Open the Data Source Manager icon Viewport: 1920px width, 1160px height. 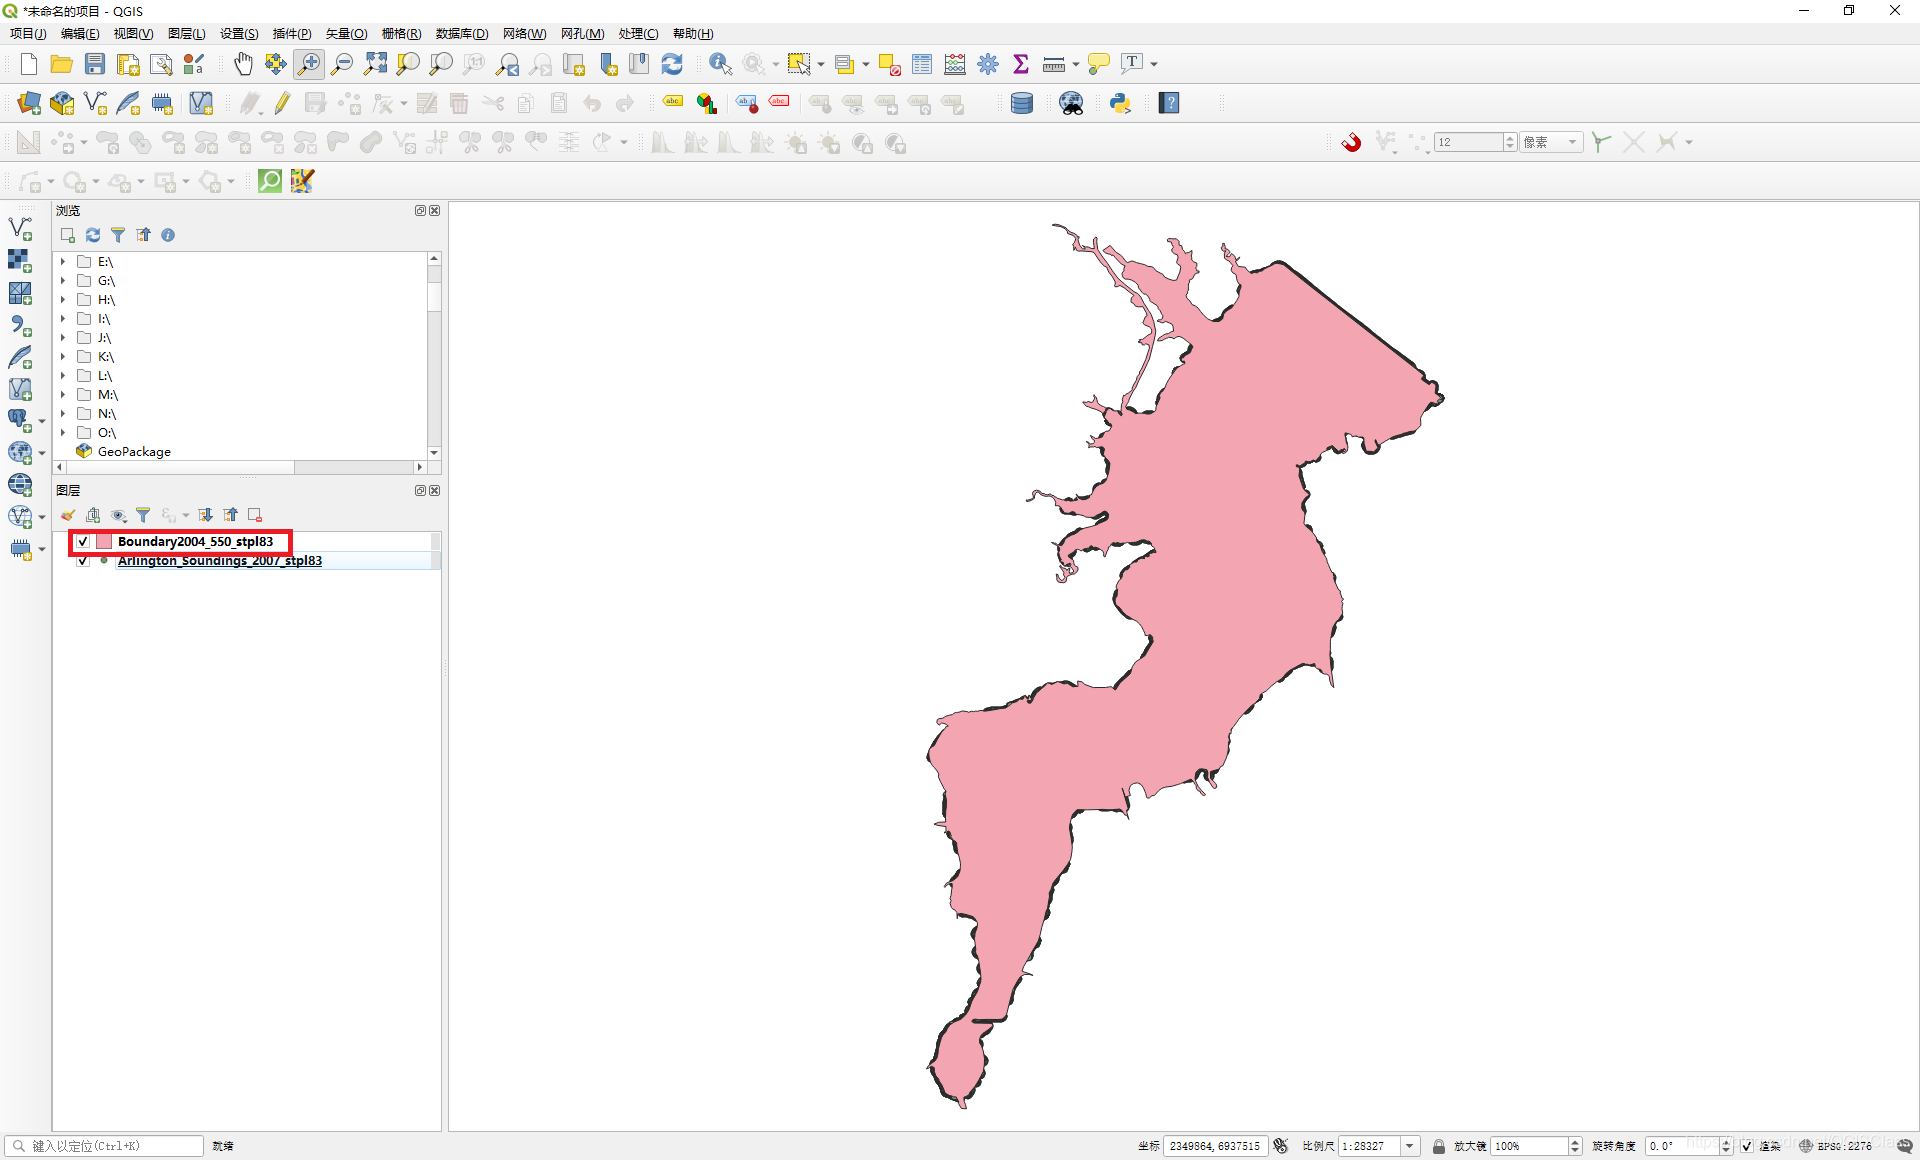coord(29,103)
